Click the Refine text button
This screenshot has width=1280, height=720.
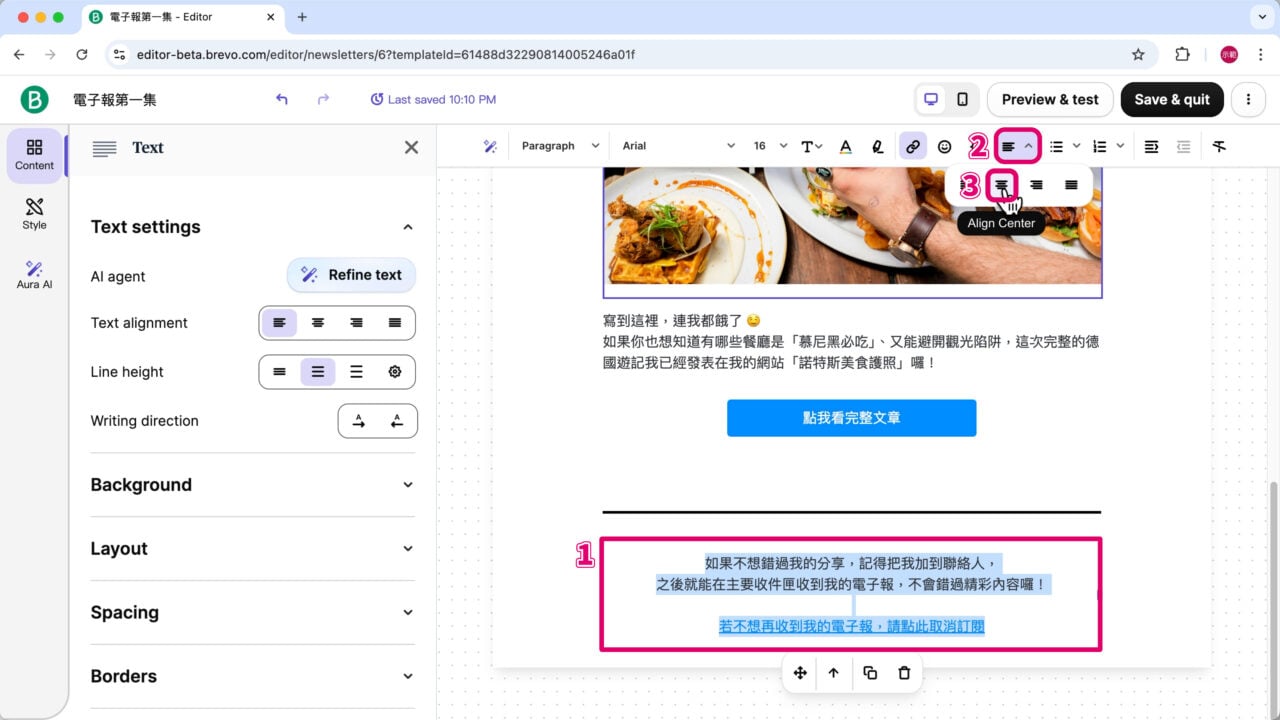(351, 275)
